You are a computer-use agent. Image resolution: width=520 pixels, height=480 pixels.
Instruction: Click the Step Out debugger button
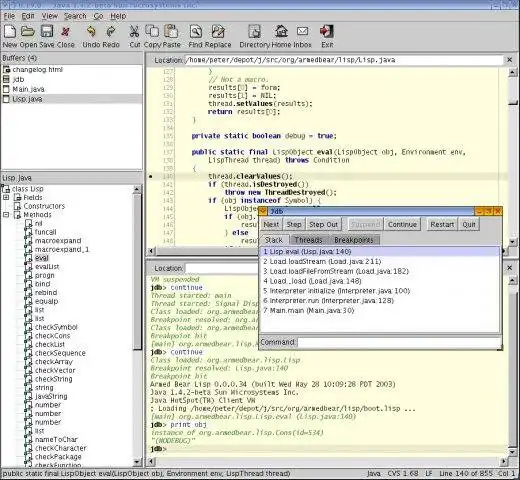tap(323, 224)
